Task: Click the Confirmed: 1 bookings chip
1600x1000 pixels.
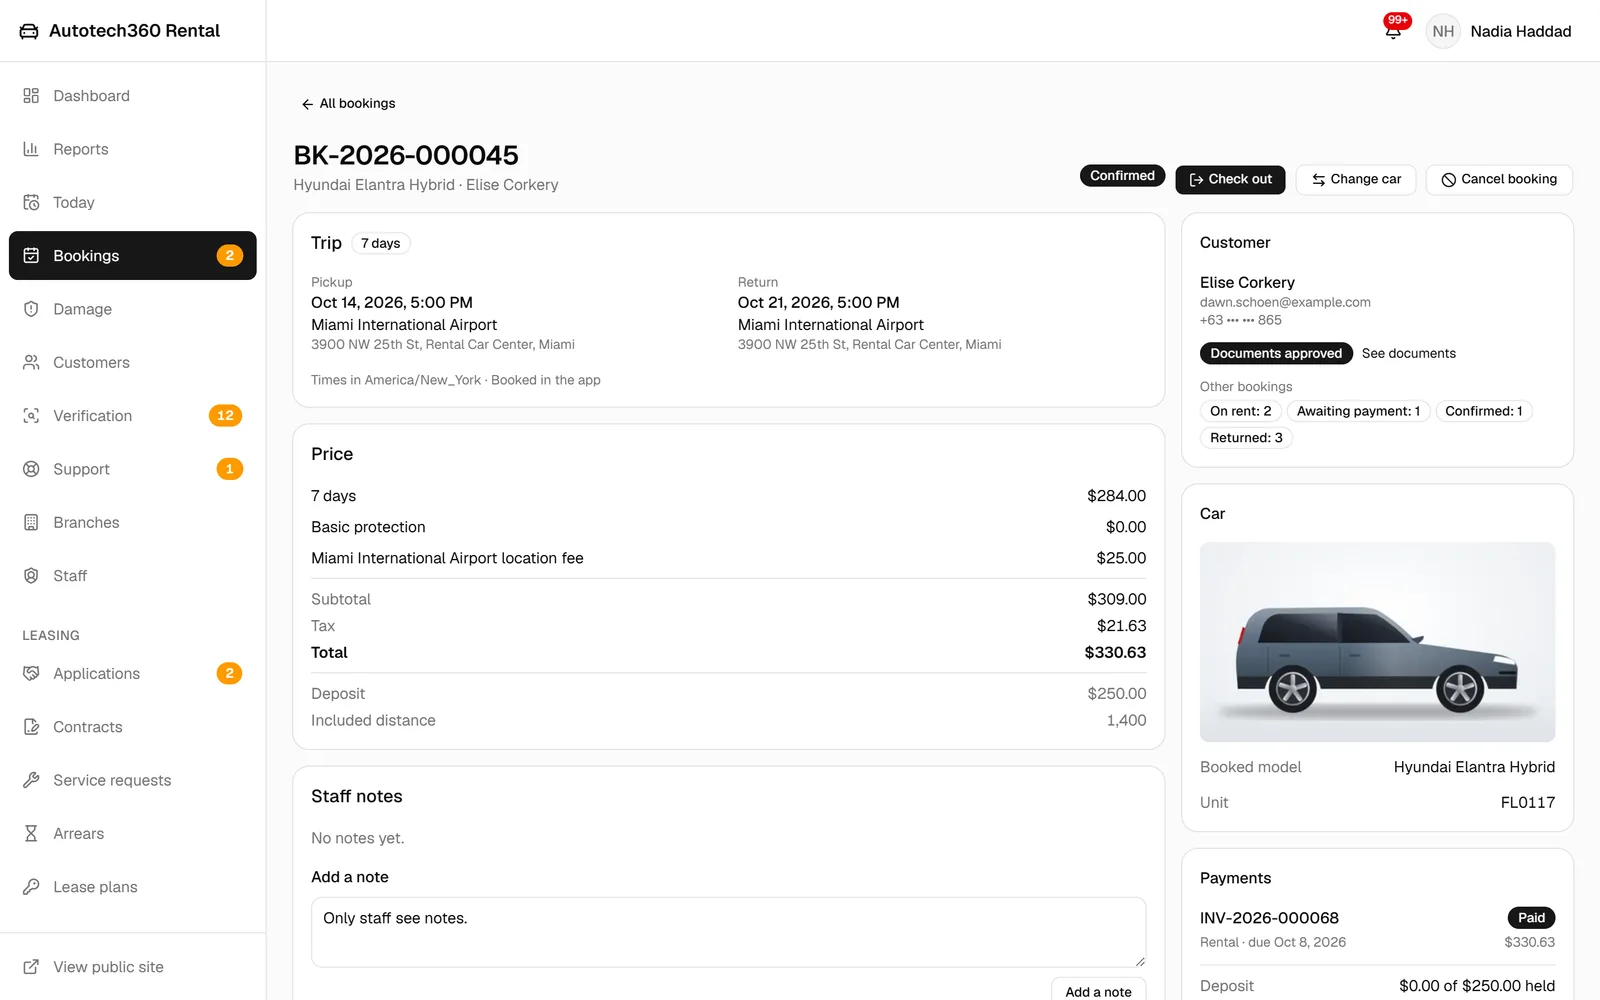Action: point(1484,411)
